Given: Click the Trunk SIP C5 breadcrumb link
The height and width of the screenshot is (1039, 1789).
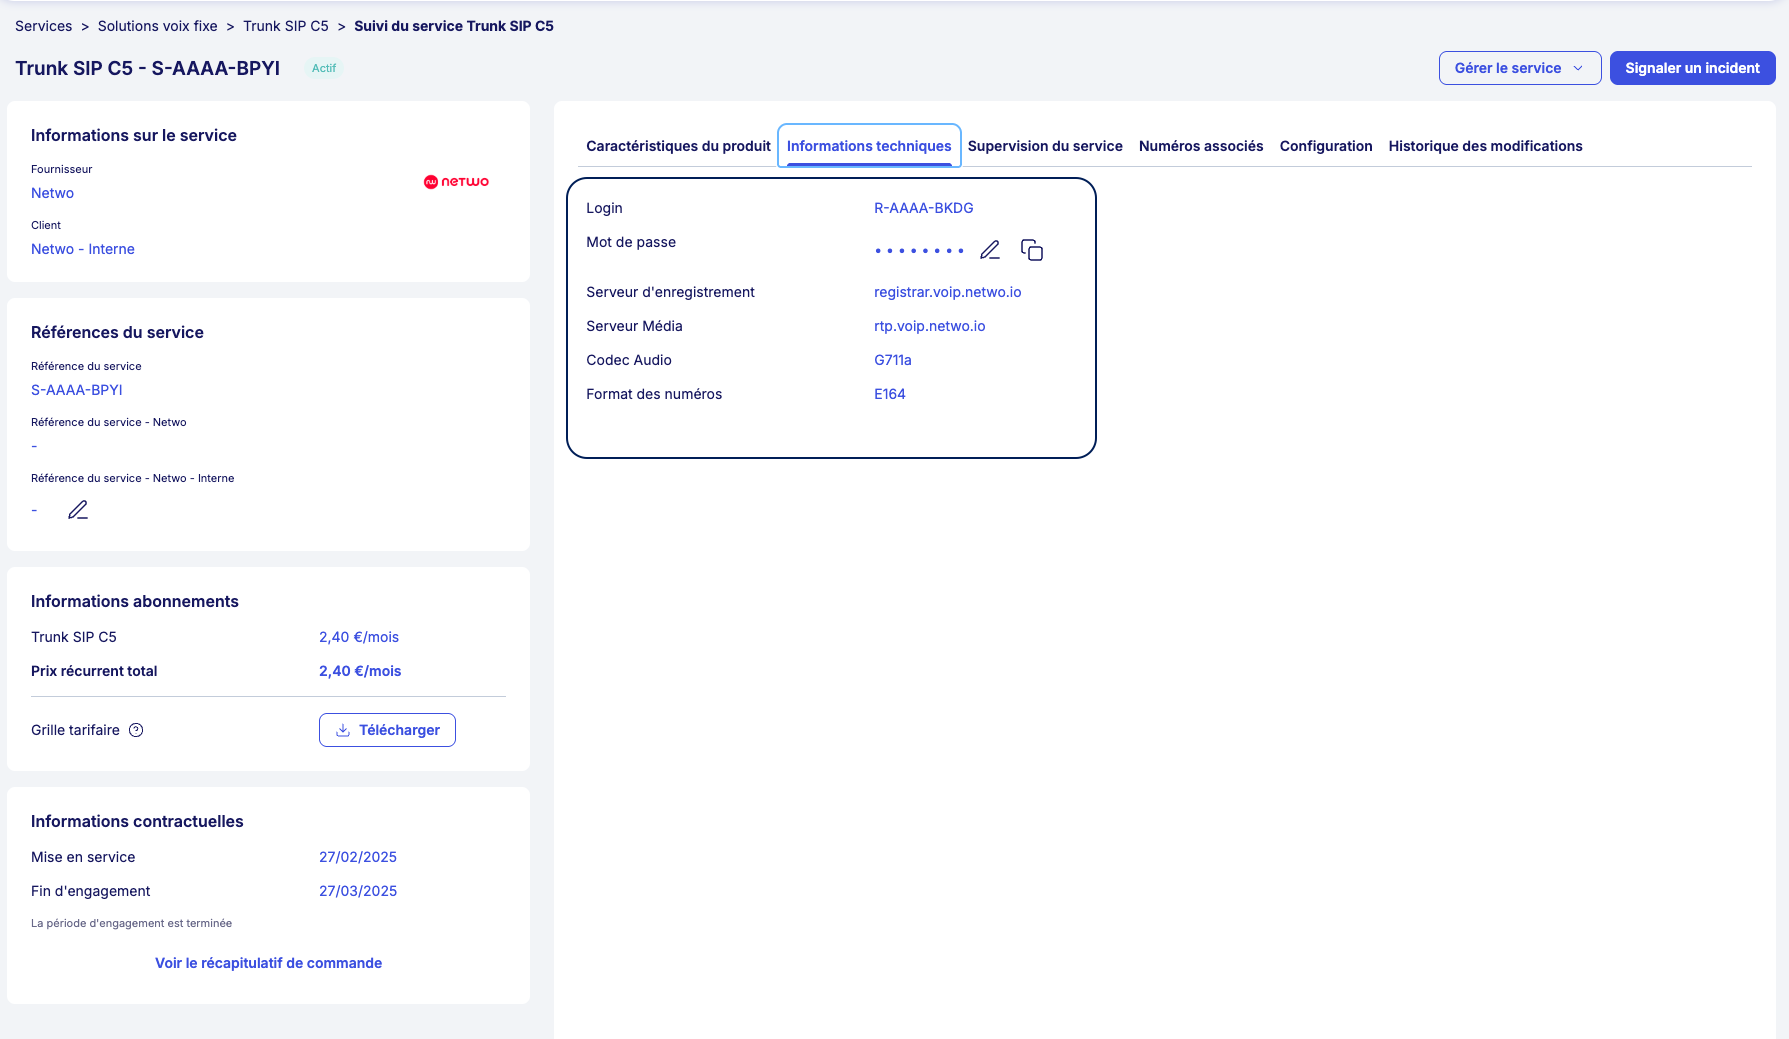Looking at the screenshot, I should (285, 26).
